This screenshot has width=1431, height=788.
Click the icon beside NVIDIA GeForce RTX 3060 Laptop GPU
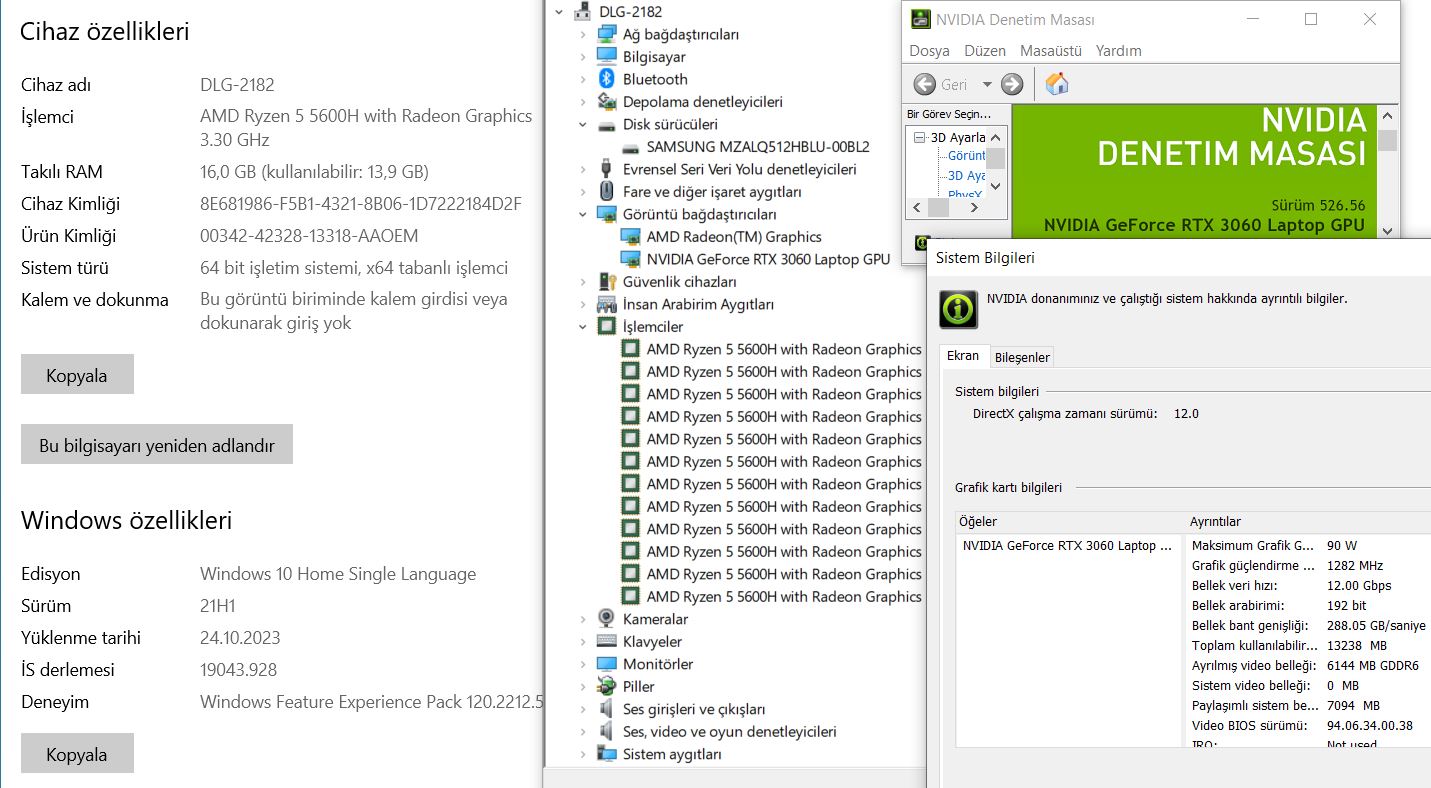click(631, 259)
